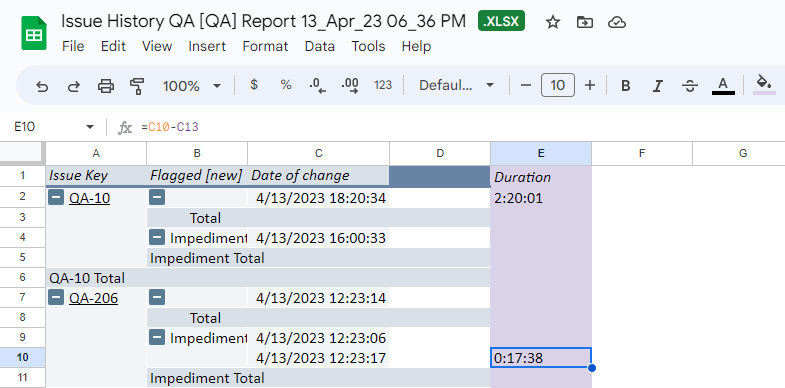Collapse the blank flagged group in row 2

157,198
